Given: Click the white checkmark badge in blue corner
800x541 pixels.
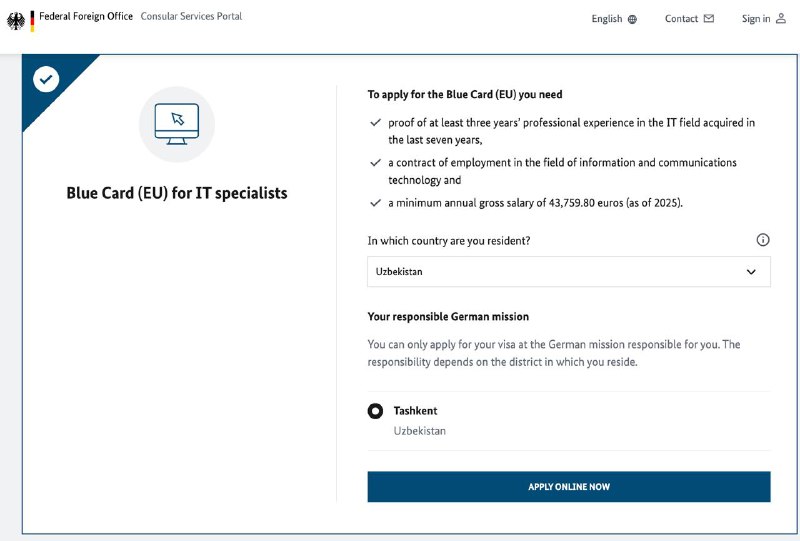Looking at the screenshot, I should pyautogui.click(x=46, y=79).
